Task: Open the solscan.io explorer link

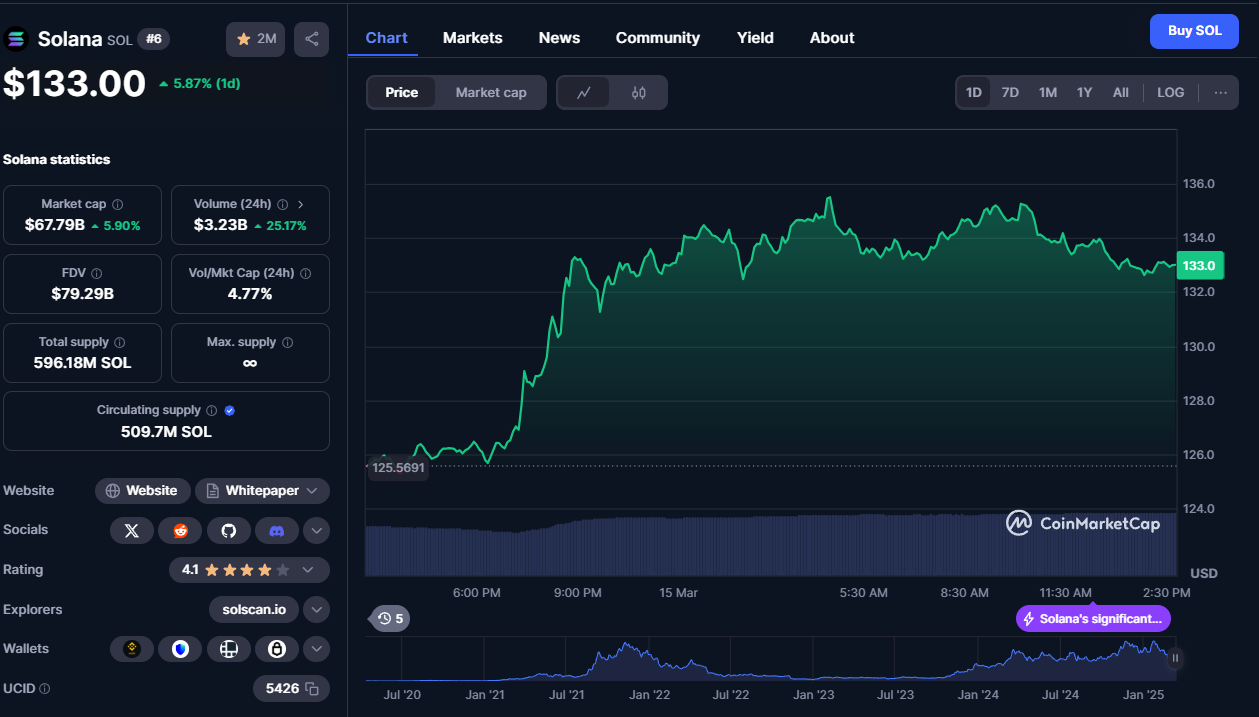Action: pos(254,609)
